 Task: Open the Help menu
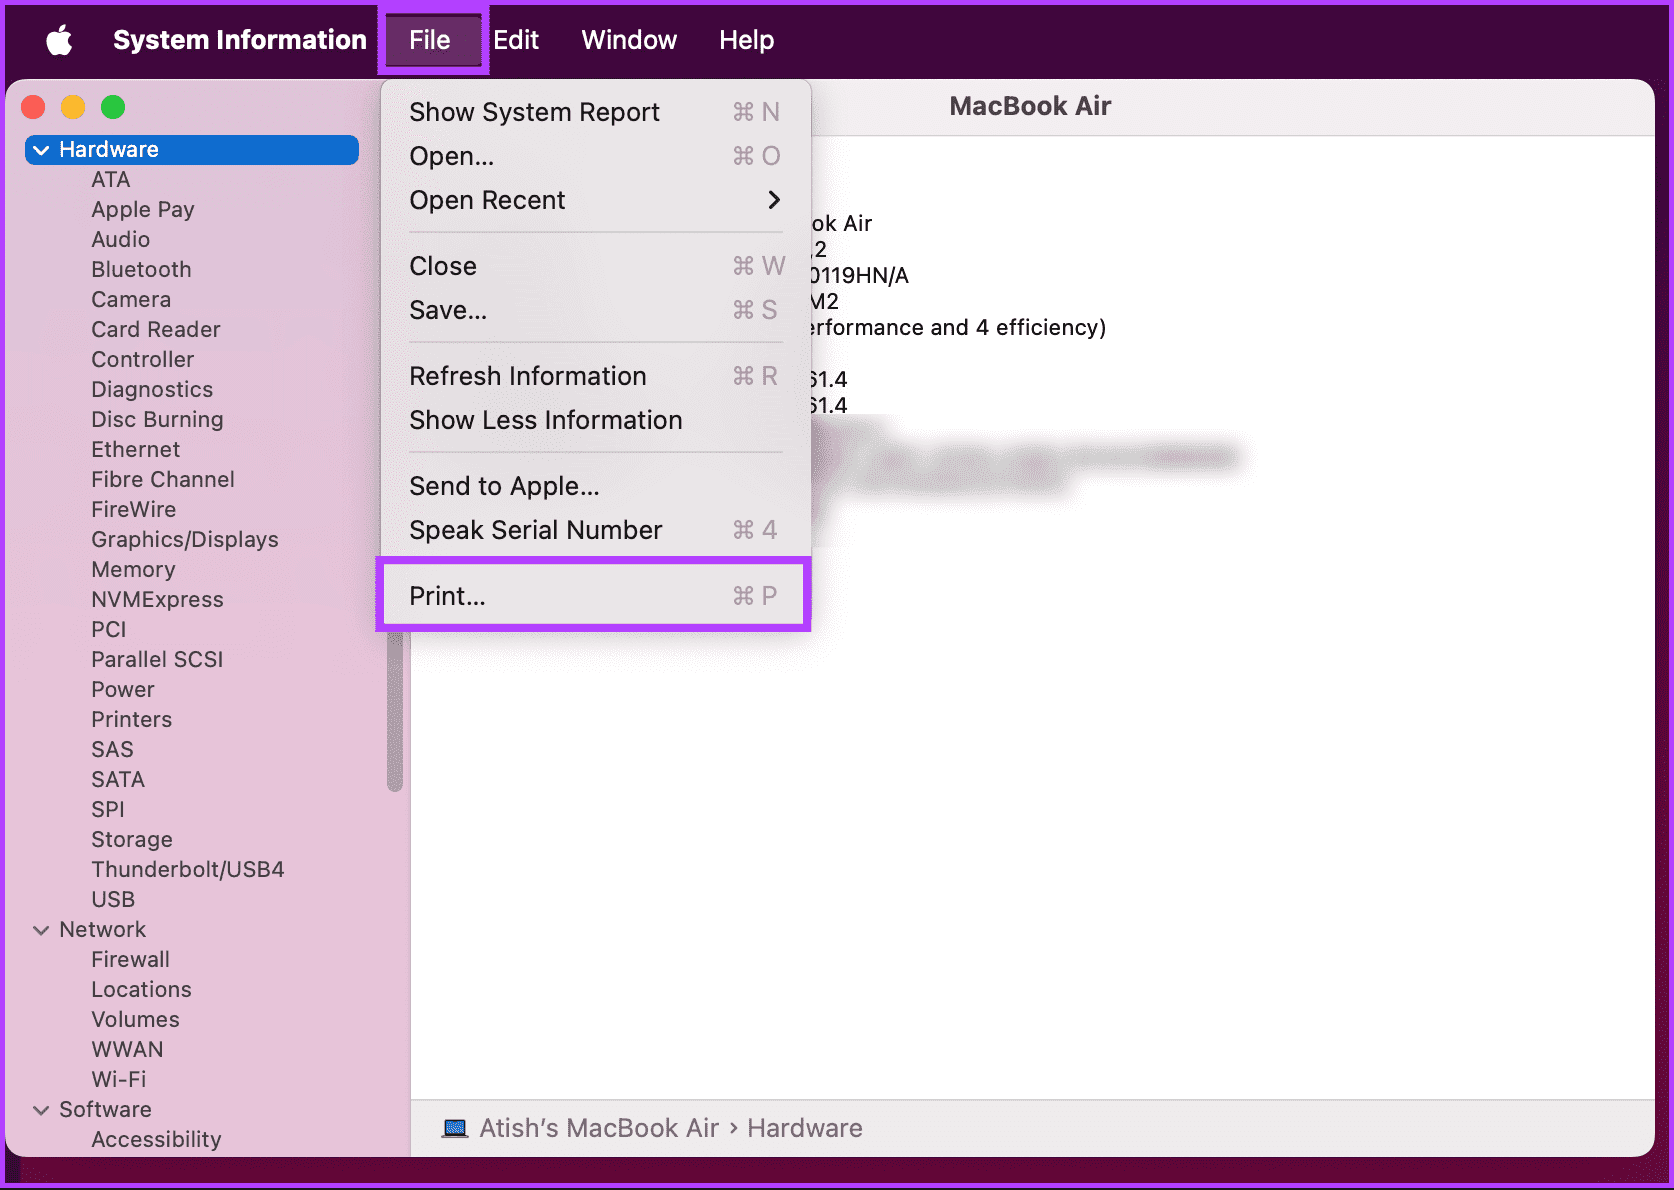pyautogui.click(x=746, y=40)
